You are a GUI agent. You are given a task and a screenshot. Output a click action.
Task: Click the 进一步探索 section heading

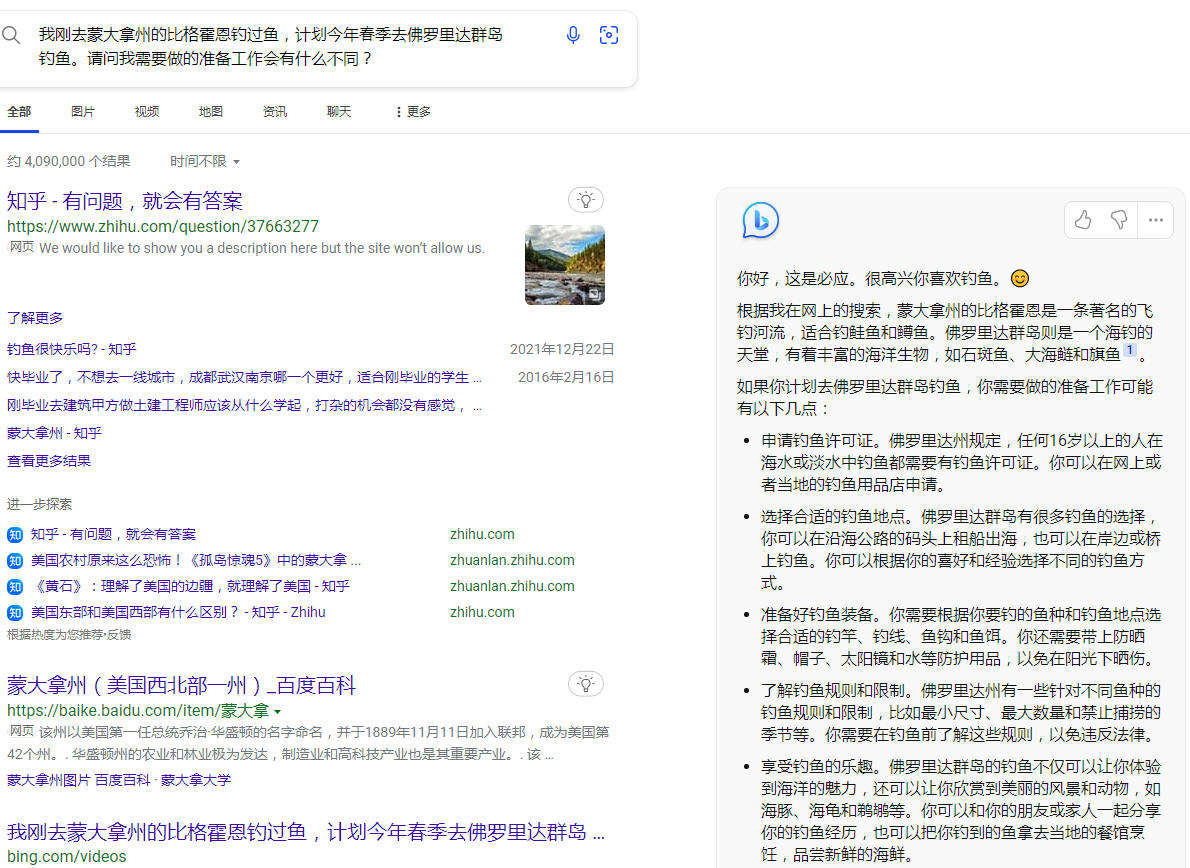(39, 505)
